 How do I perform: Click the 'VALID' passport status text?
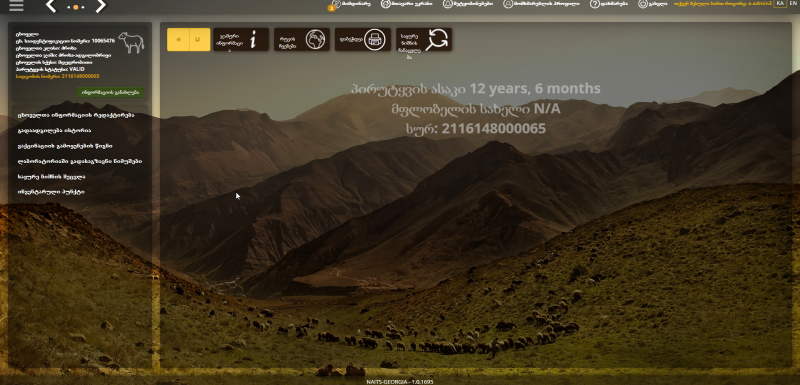point(77,69)
